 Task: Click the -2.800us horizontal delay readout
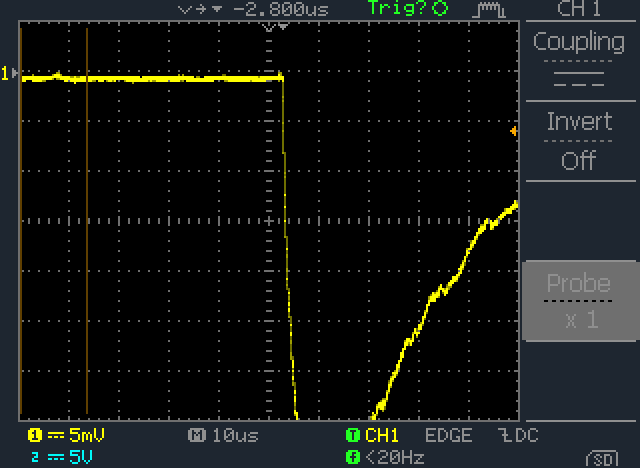[x=280, y=9]
